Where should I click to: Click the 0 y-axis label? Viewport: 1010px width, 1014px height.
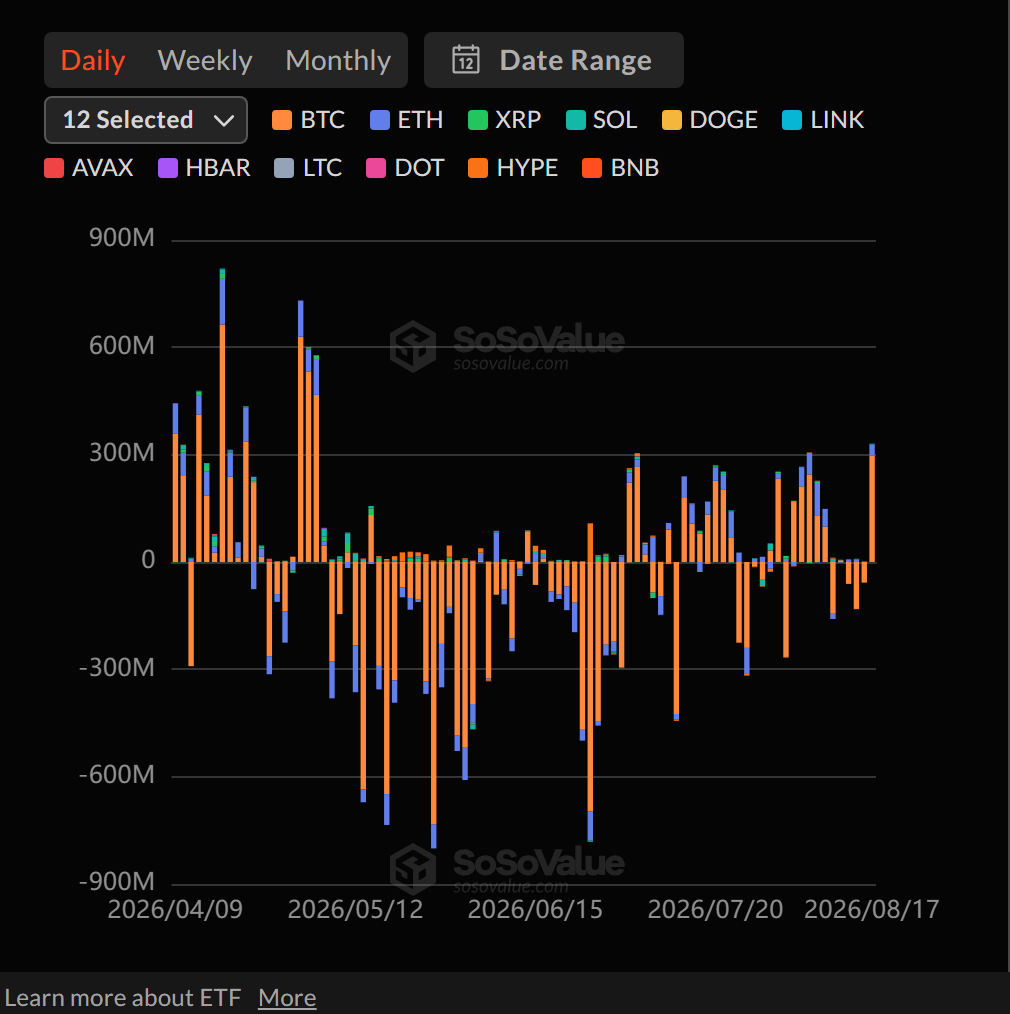[x=148, y=559]
